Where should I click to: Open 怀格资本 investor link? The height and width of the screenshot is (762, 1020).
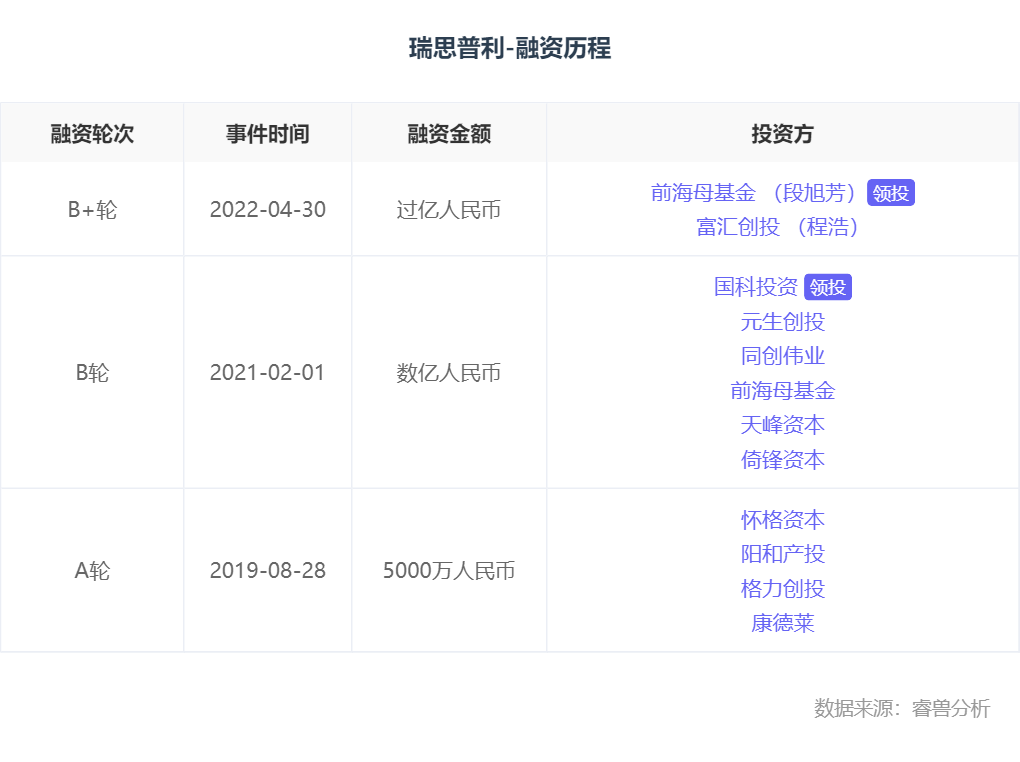point(783,519)
